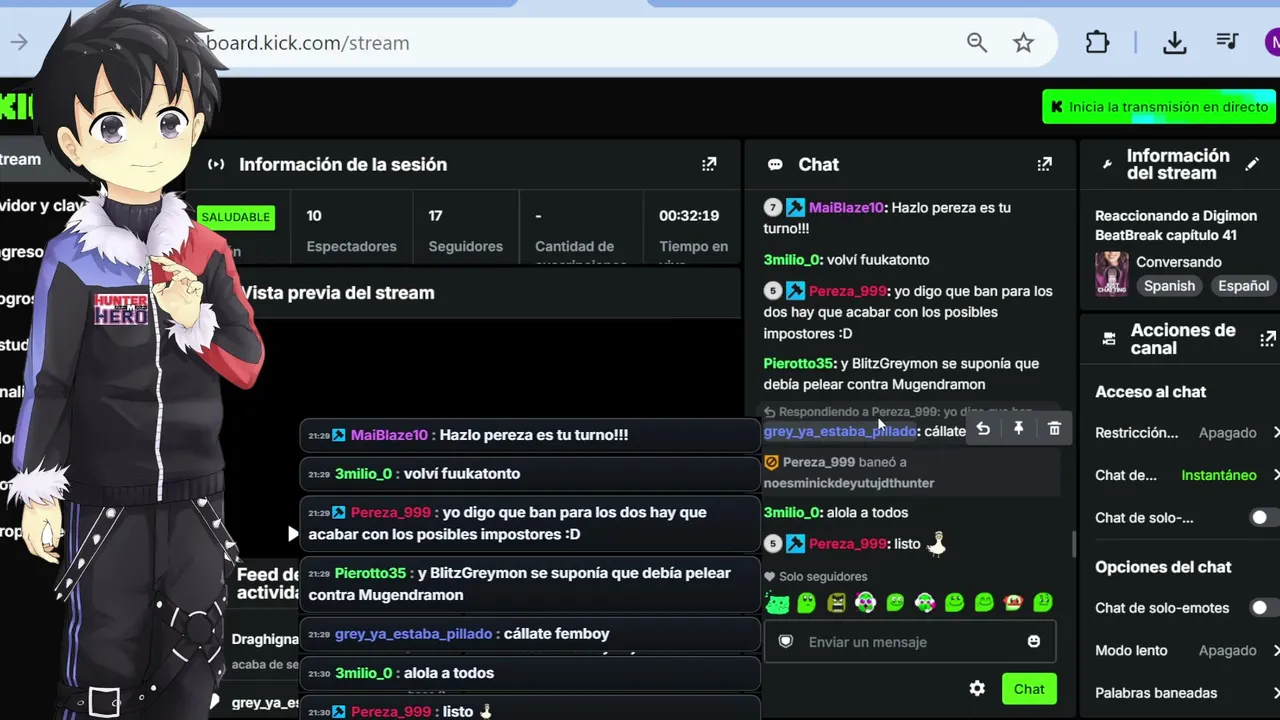
Task: Click the Opciones del chat heading
Action: 1163,567
